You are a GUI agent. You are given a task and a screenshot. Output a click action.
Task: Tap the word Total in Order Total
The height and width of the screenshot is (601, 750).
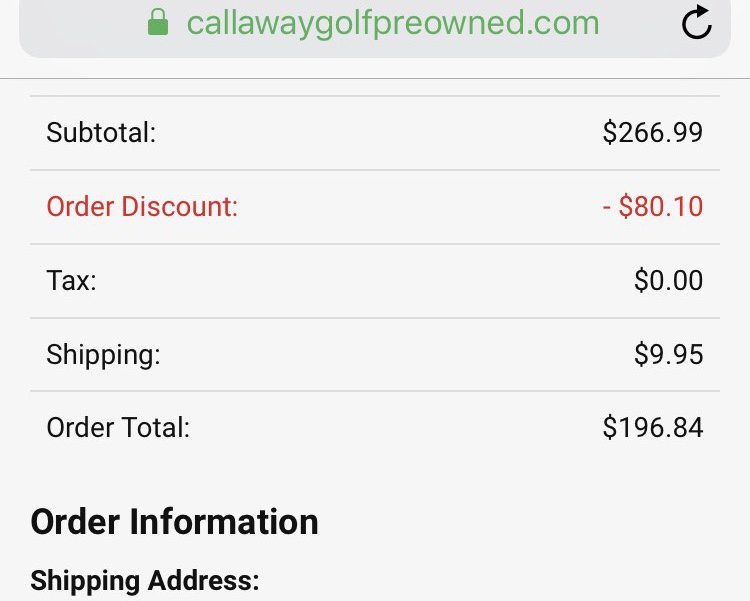(155, 428)
